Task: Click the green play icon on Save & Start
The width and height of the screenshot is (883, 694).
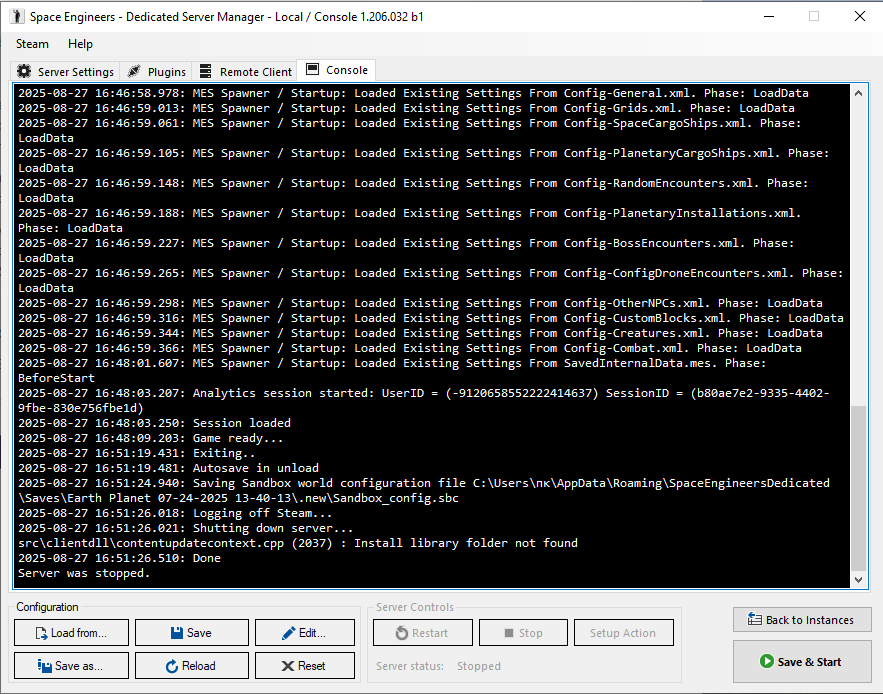Action: pos(766,661)
